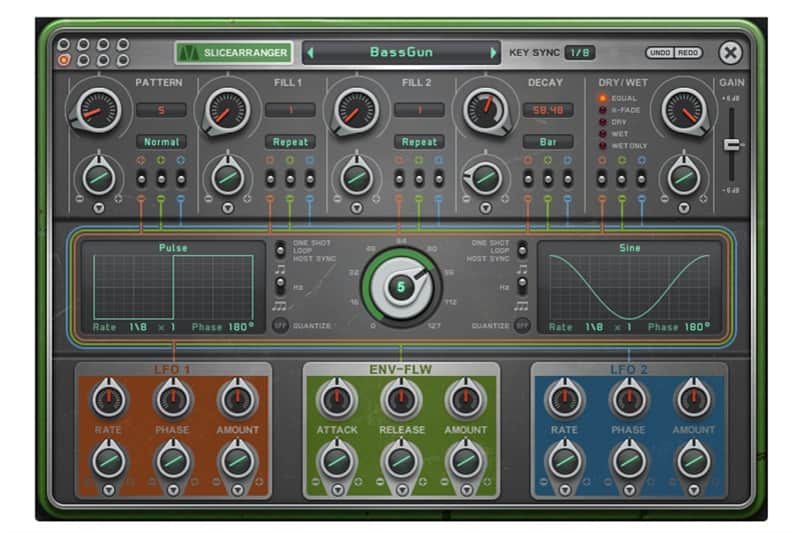Open the Decay Bar unit dropdown
Image resolution: width=800 pixels, height=533 pixels.
point(548,142)
